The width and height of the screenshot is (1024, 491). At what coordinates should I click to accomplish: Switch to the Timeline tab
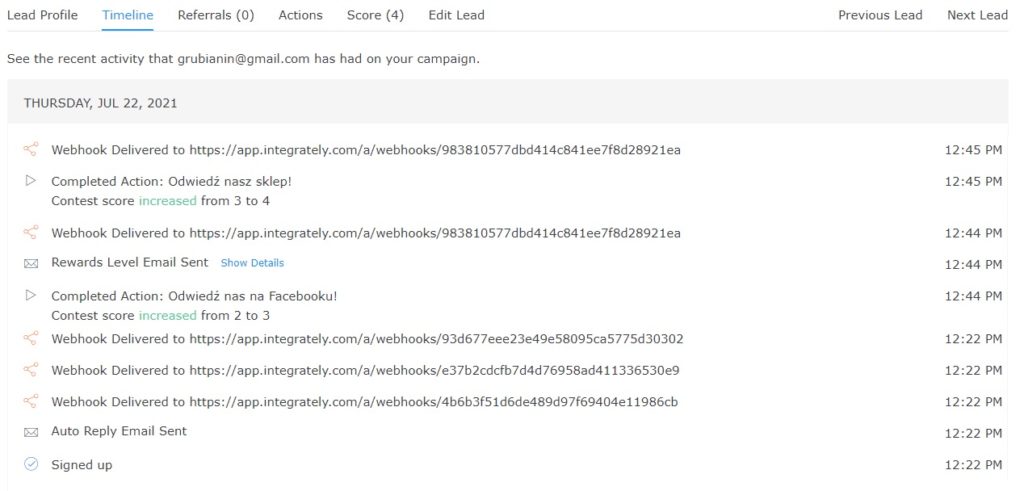127,15
